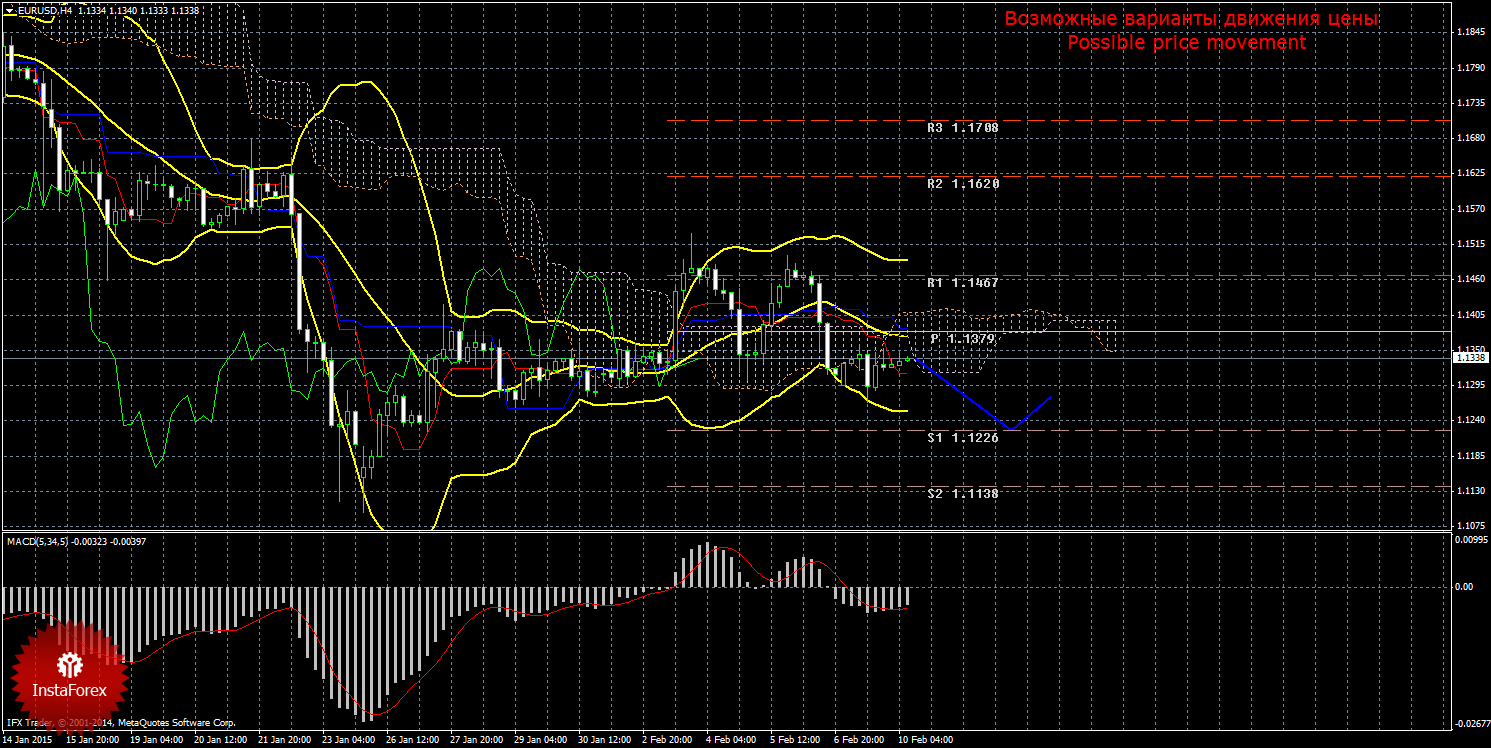
Task: Click the blue forecast line's lowest point
Action: (1012, 429)
